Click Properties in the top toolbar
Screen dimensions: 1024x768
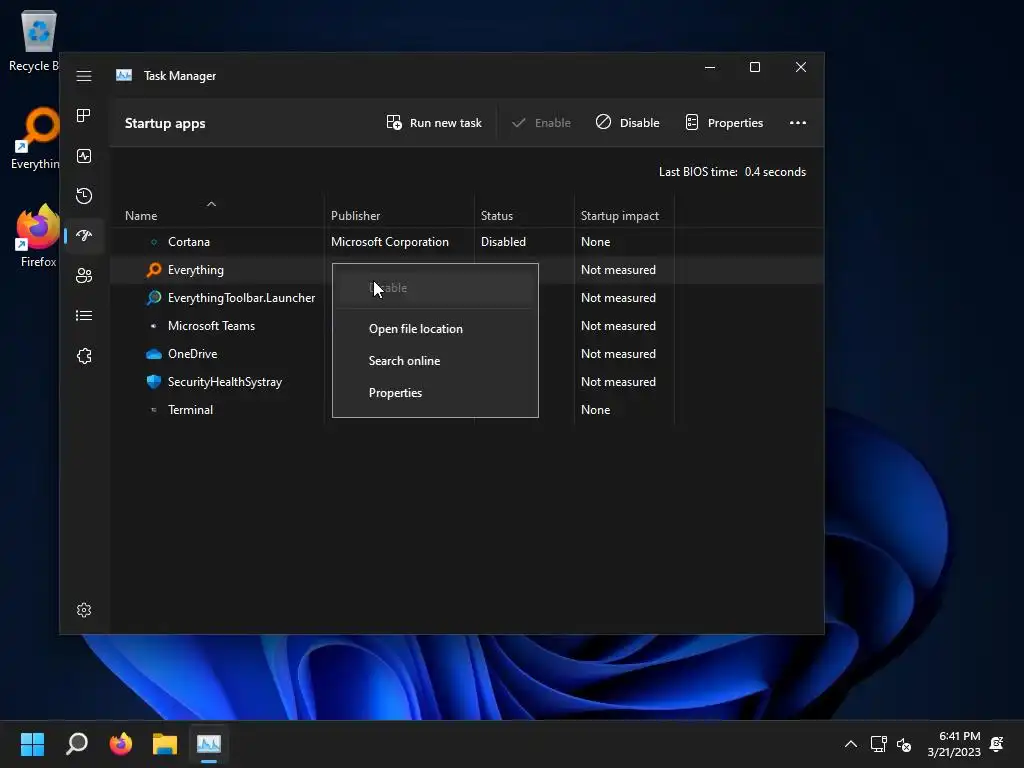pos(724,123)
